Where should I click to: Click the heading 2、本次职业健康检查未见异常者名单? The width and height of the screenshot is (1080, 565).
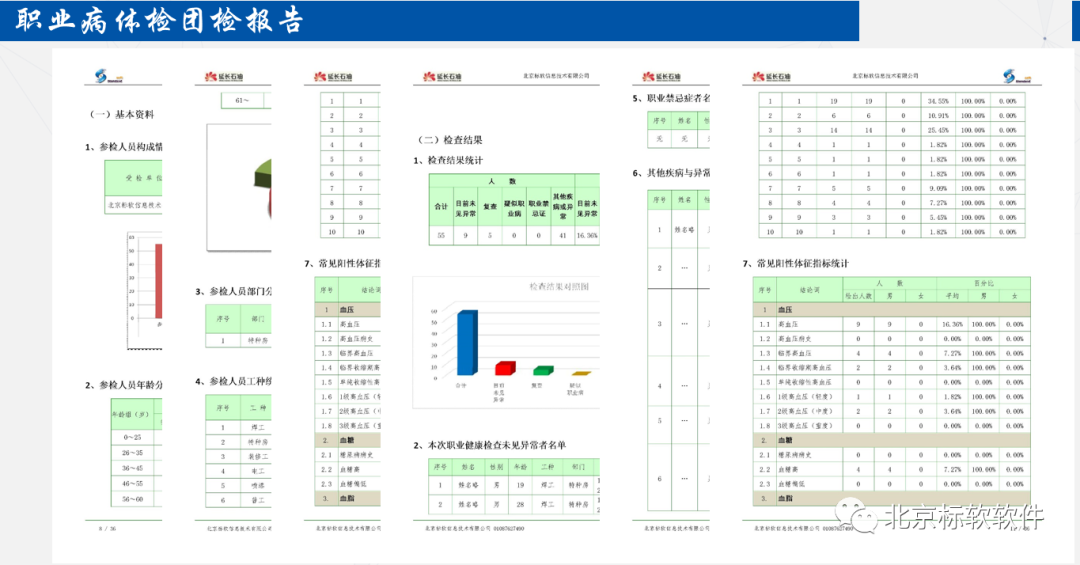click(490, 445)
